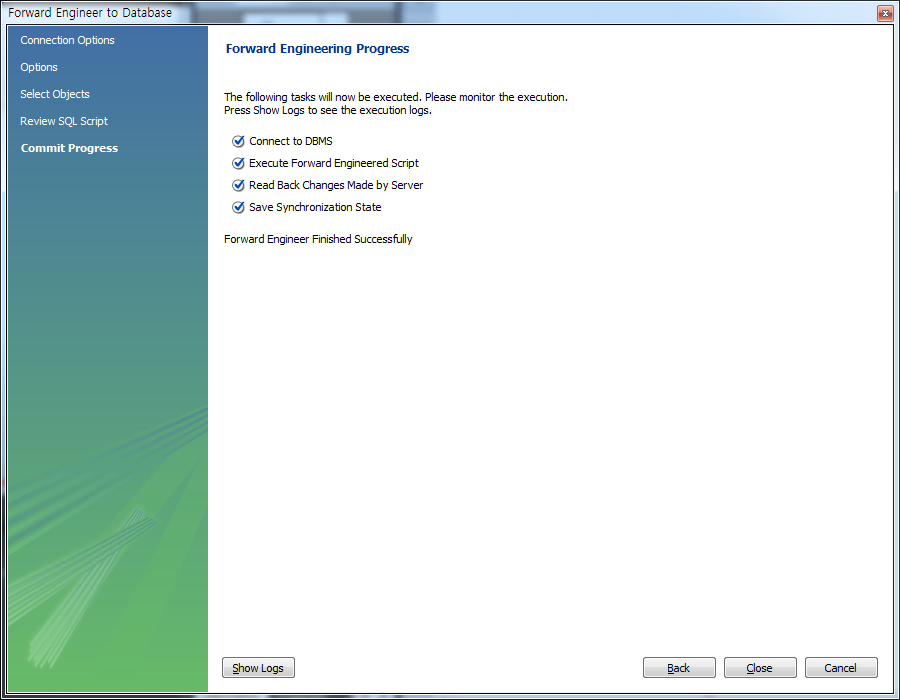Image resolution: width=900 pixels, height=700 pixels.
Task: Open Review SQL Script step in sidebar
Action: 64,121
